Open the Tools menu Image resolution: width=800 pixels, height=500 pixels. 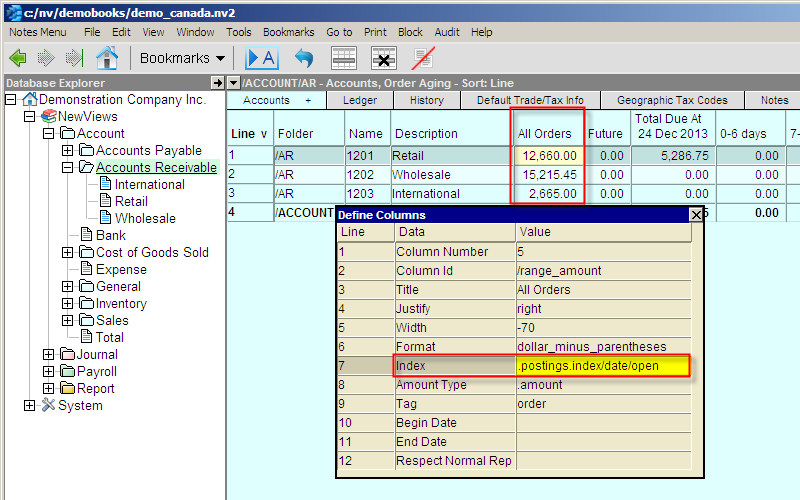238,32
